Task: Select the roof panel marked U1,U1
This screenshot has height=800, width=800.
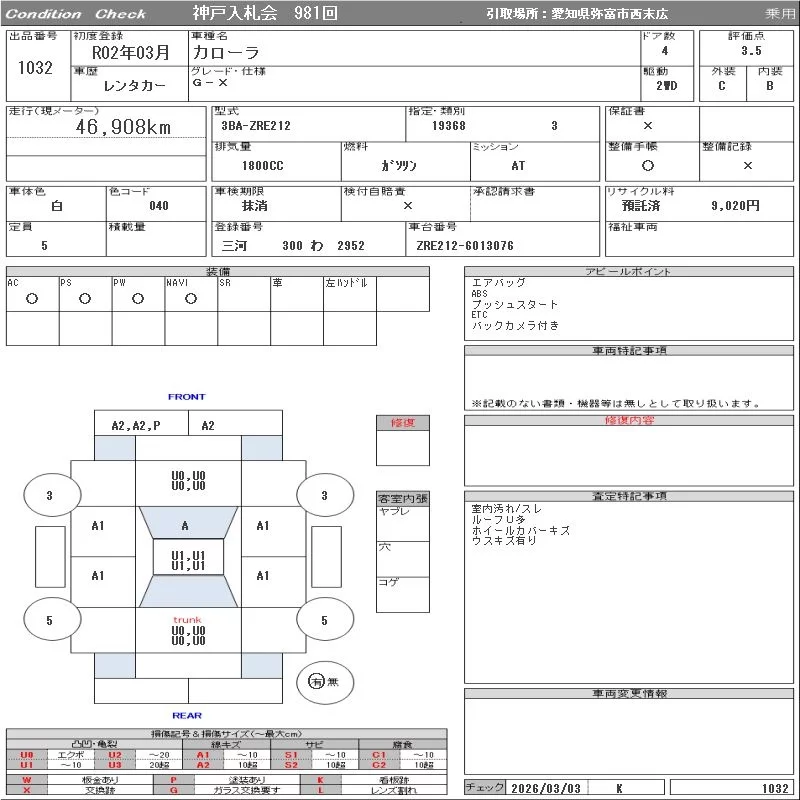Action: tap(188, 560)
